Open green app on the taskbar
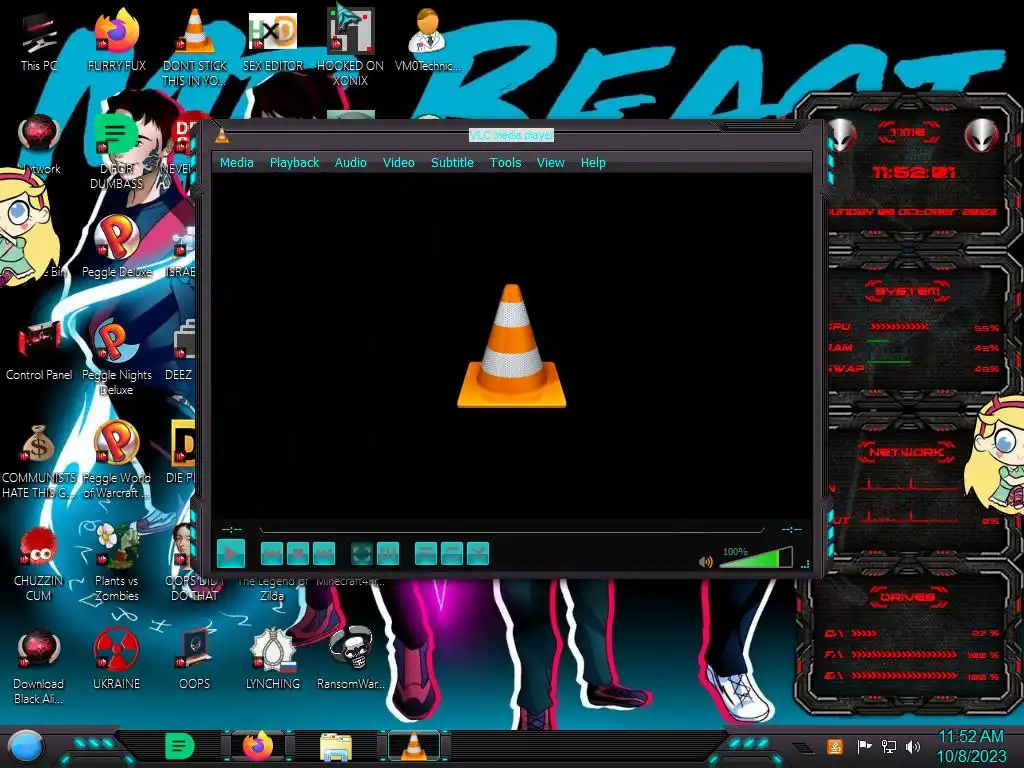 click(179, 746)
